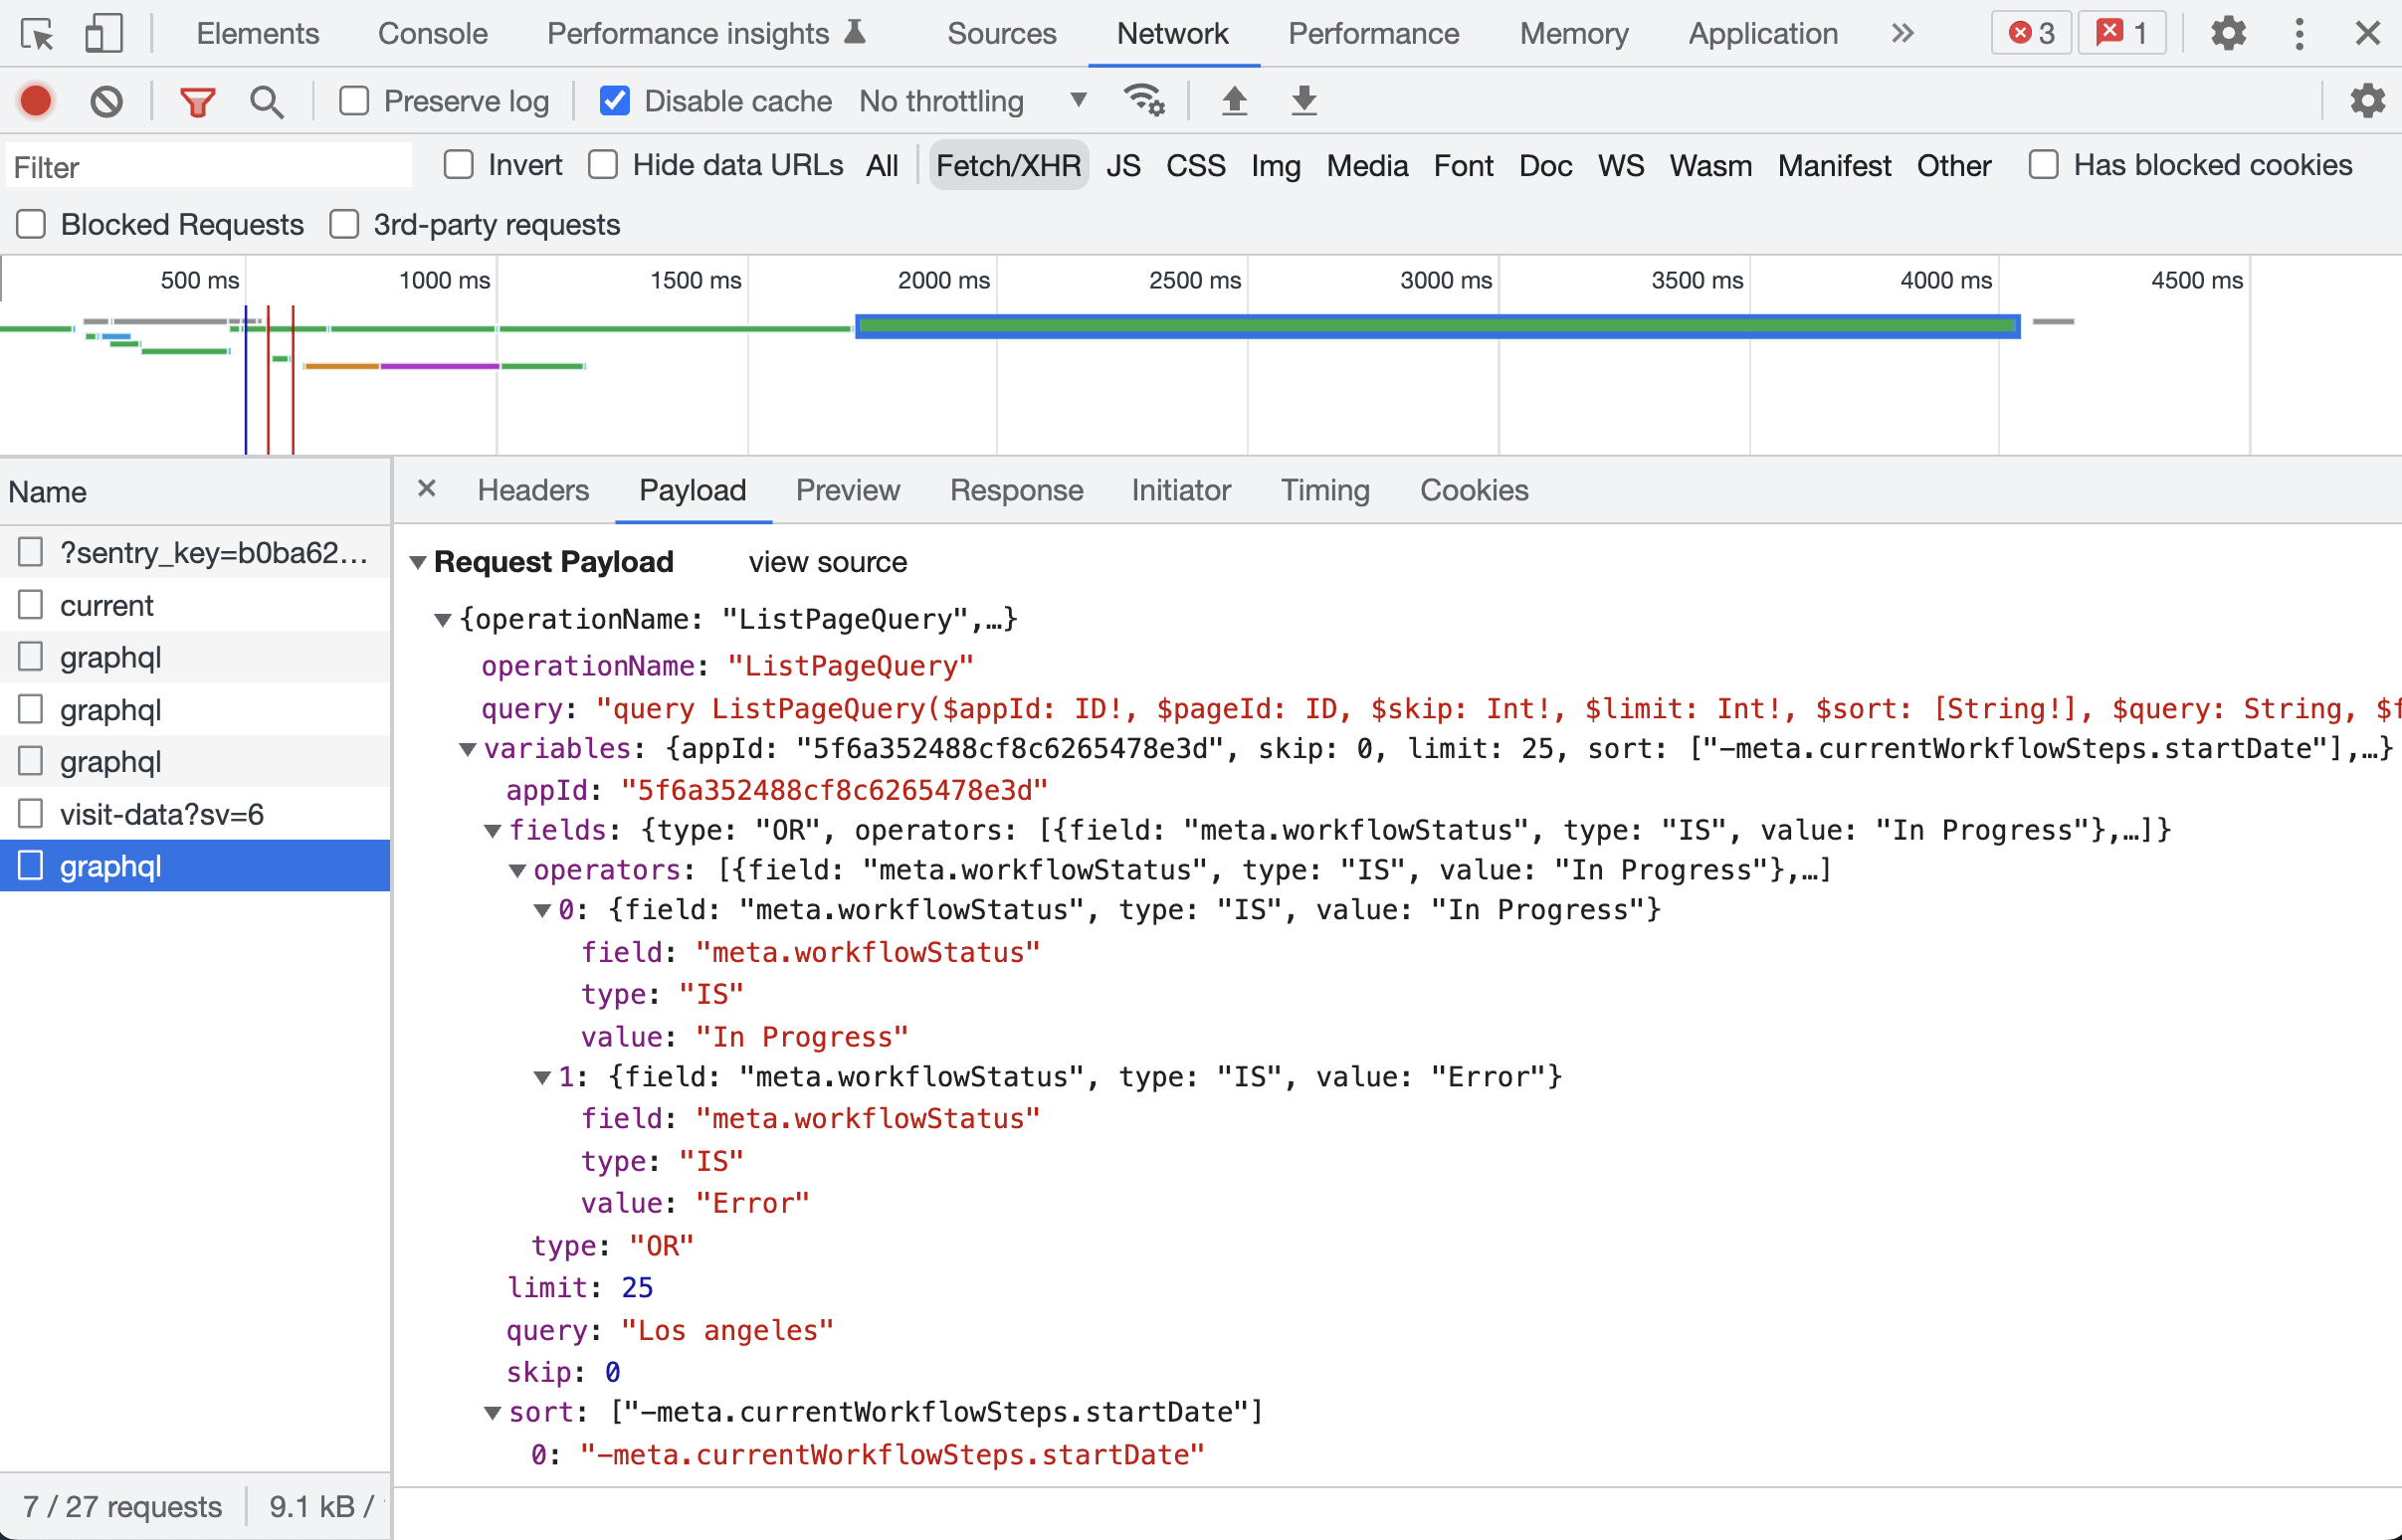The height and width of the screenshot is (1540, 2402).
Task: Clear the network log
Action: tap(106, 101)
